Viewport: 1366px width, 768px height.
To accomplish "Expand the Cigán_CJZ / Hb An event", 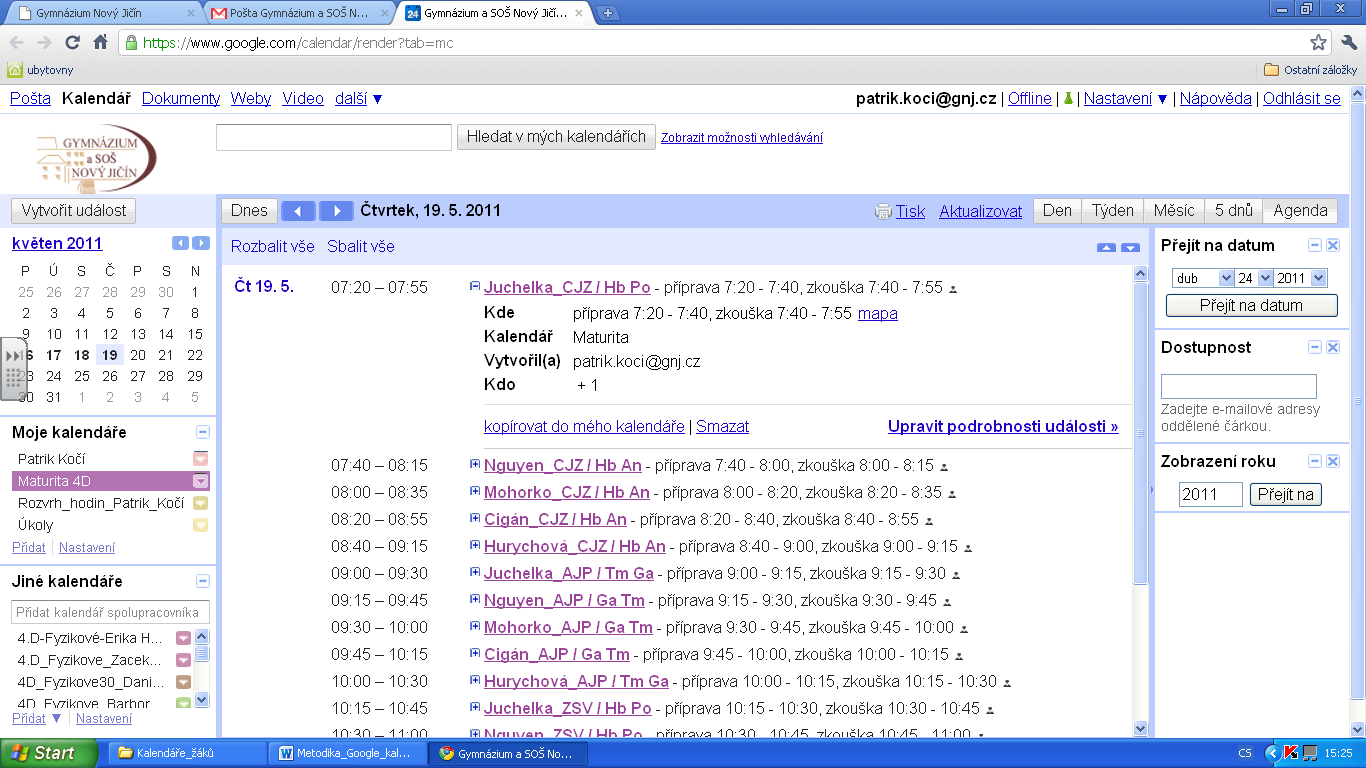I will [x=475, y=518].
